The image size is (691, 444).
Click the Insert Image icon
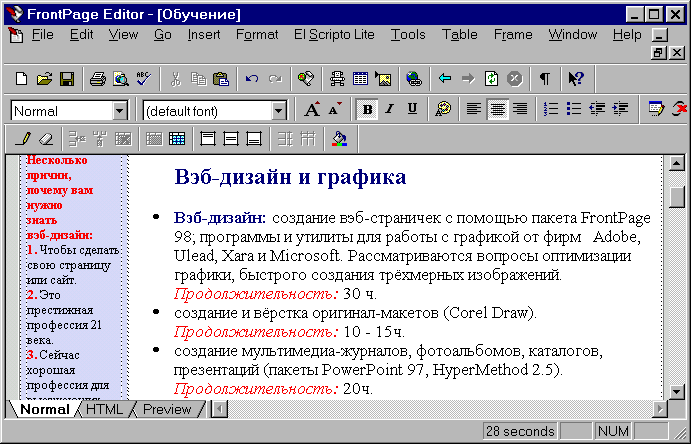tap(383, 78)
